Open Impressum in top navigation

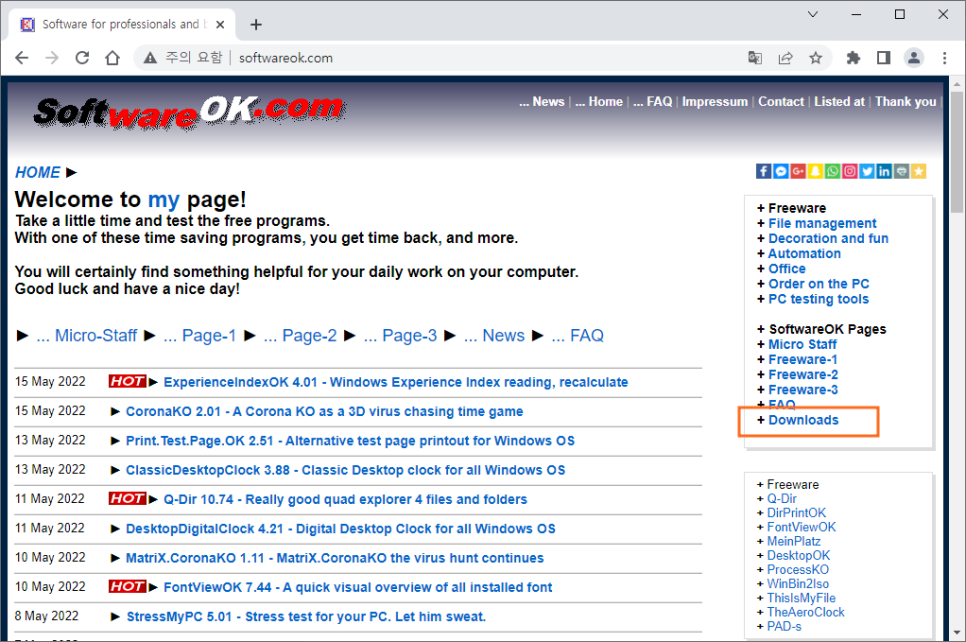pyautogui.click(x=715, y=102)
